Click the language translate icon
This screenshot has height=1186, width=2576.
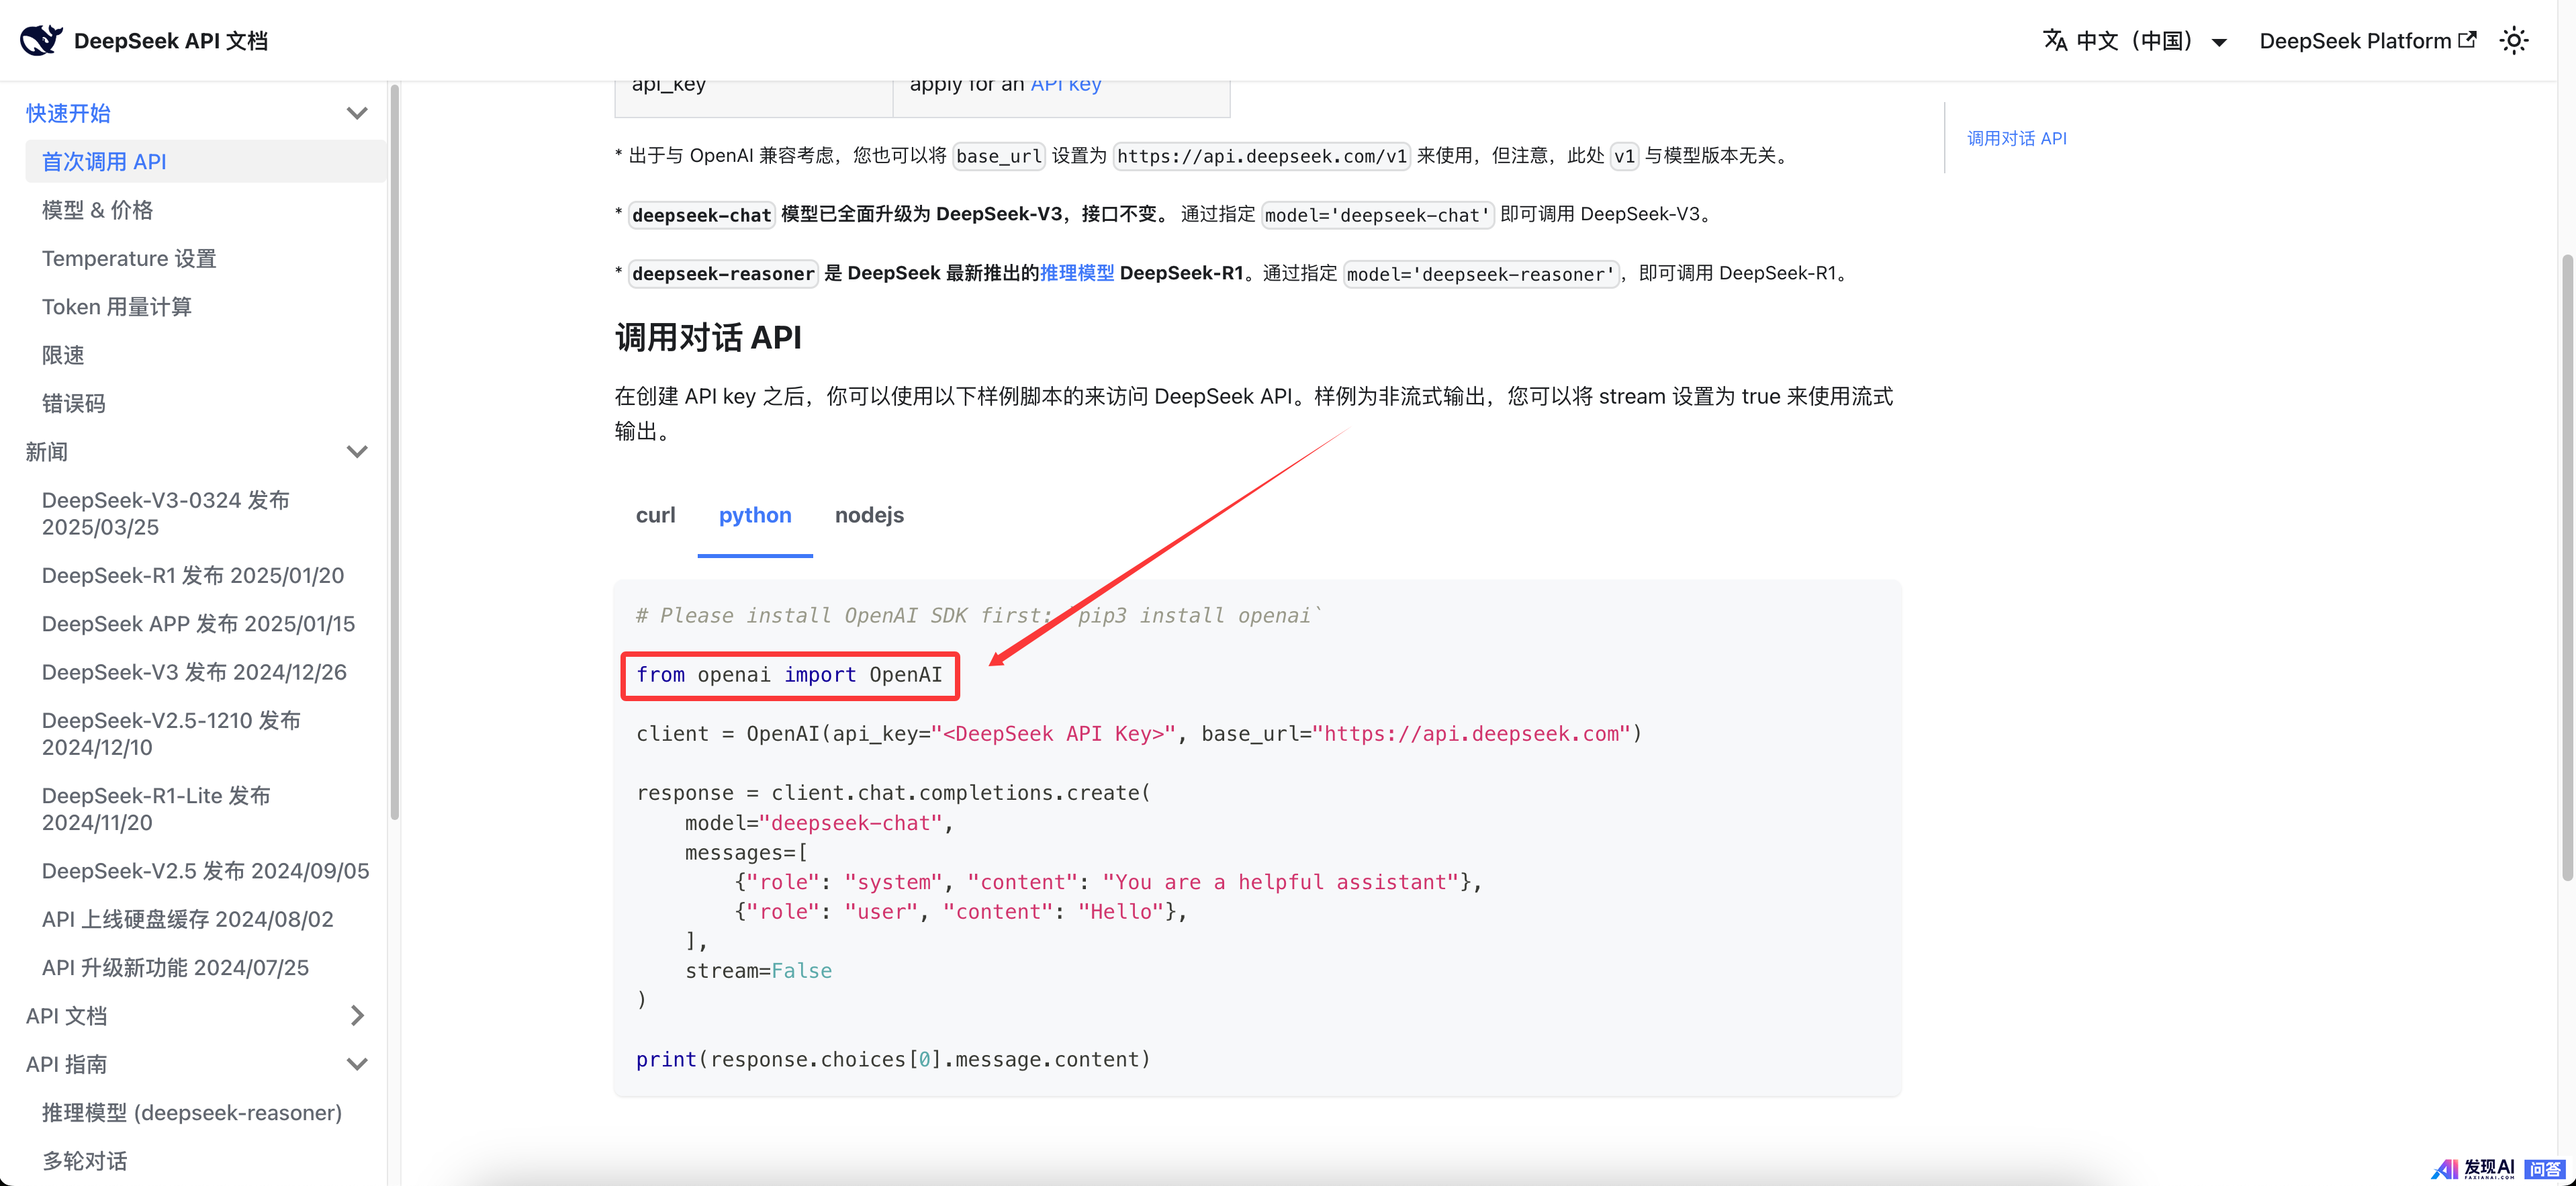pos(2055,40)
